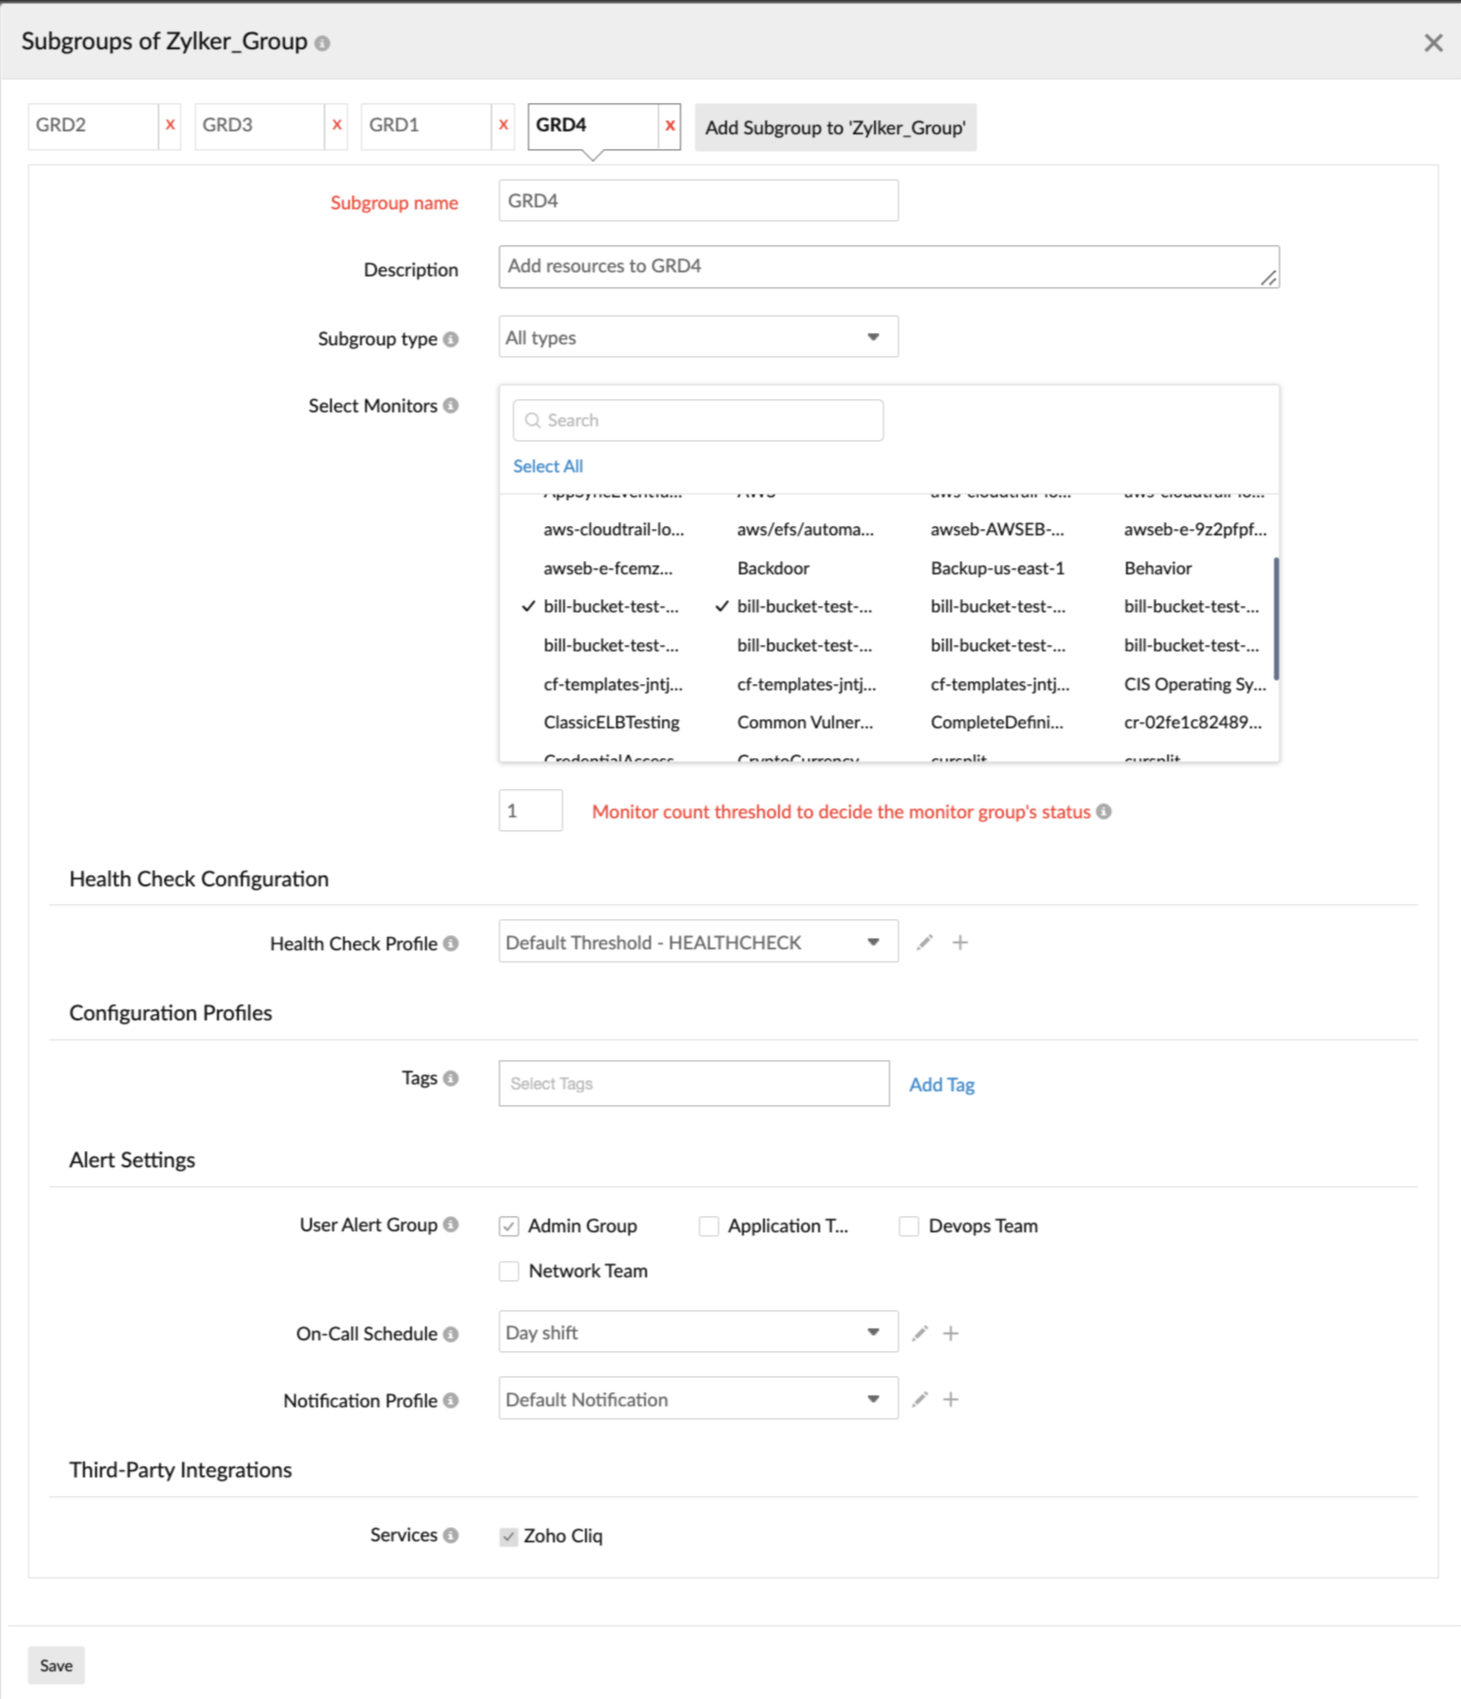Add a new On-Call Schedule
This screenshot has height=1699, width=1461.
(x=951, y=1333)
